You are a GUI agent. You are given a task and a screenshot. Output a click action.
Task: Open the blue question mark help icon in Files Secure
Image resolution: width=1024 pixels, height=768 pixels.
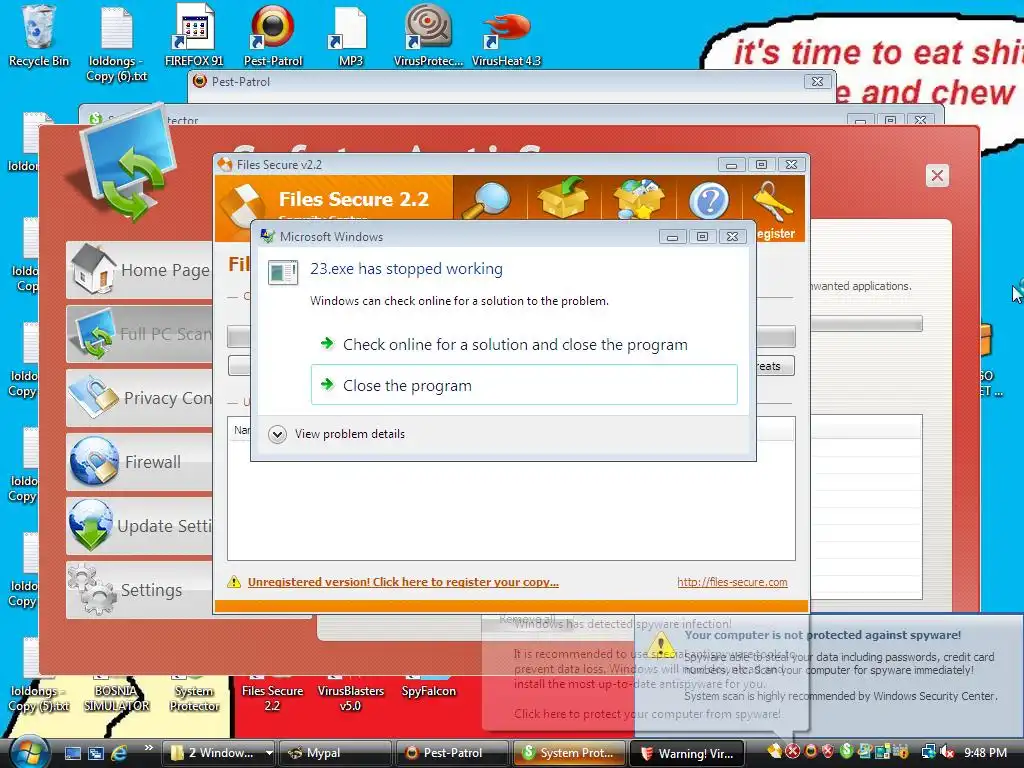pos(709,200)
